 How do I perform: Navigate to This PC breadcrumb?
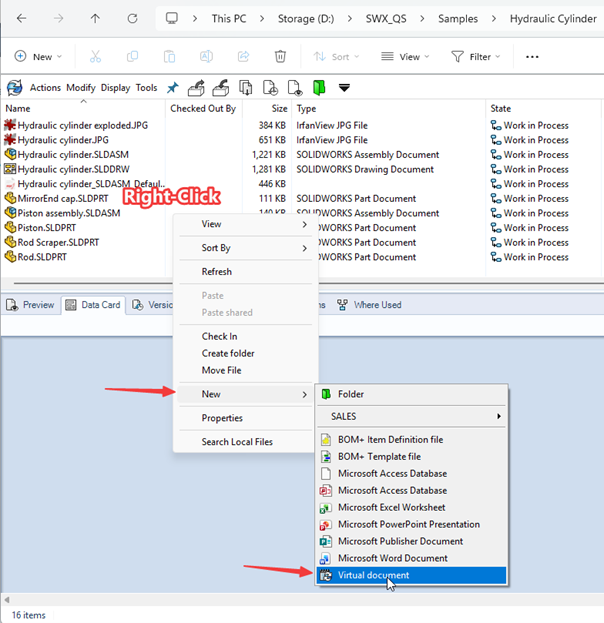(229, 19)
